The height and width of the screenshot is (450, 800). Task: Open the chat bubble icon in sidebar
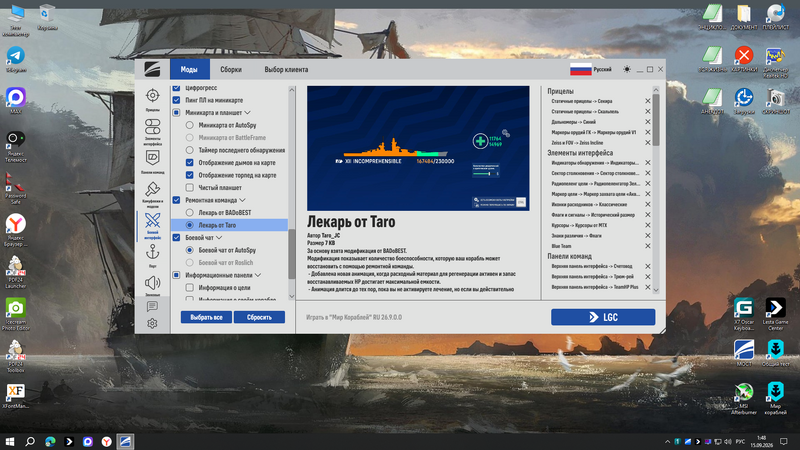click(152, 306)
